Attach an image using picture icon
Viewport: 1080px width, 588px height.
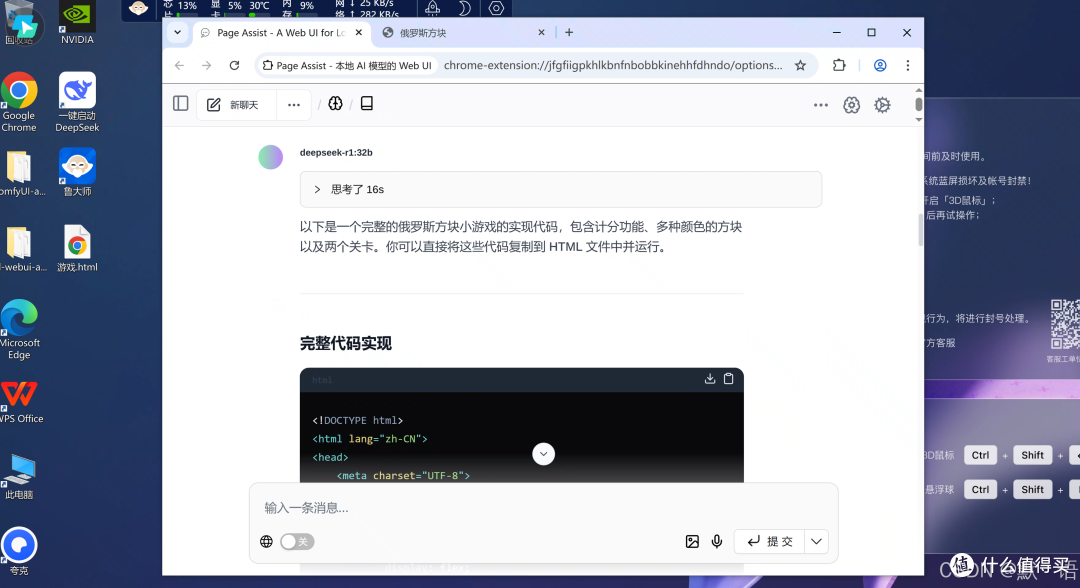click(692, 542)
